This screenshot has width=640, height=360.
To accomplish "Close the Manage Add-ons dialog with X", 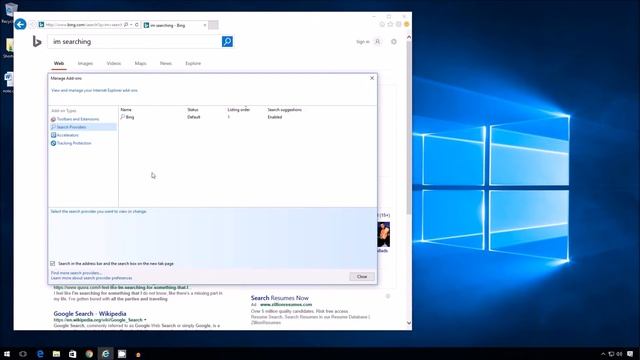I will point(372,78).
